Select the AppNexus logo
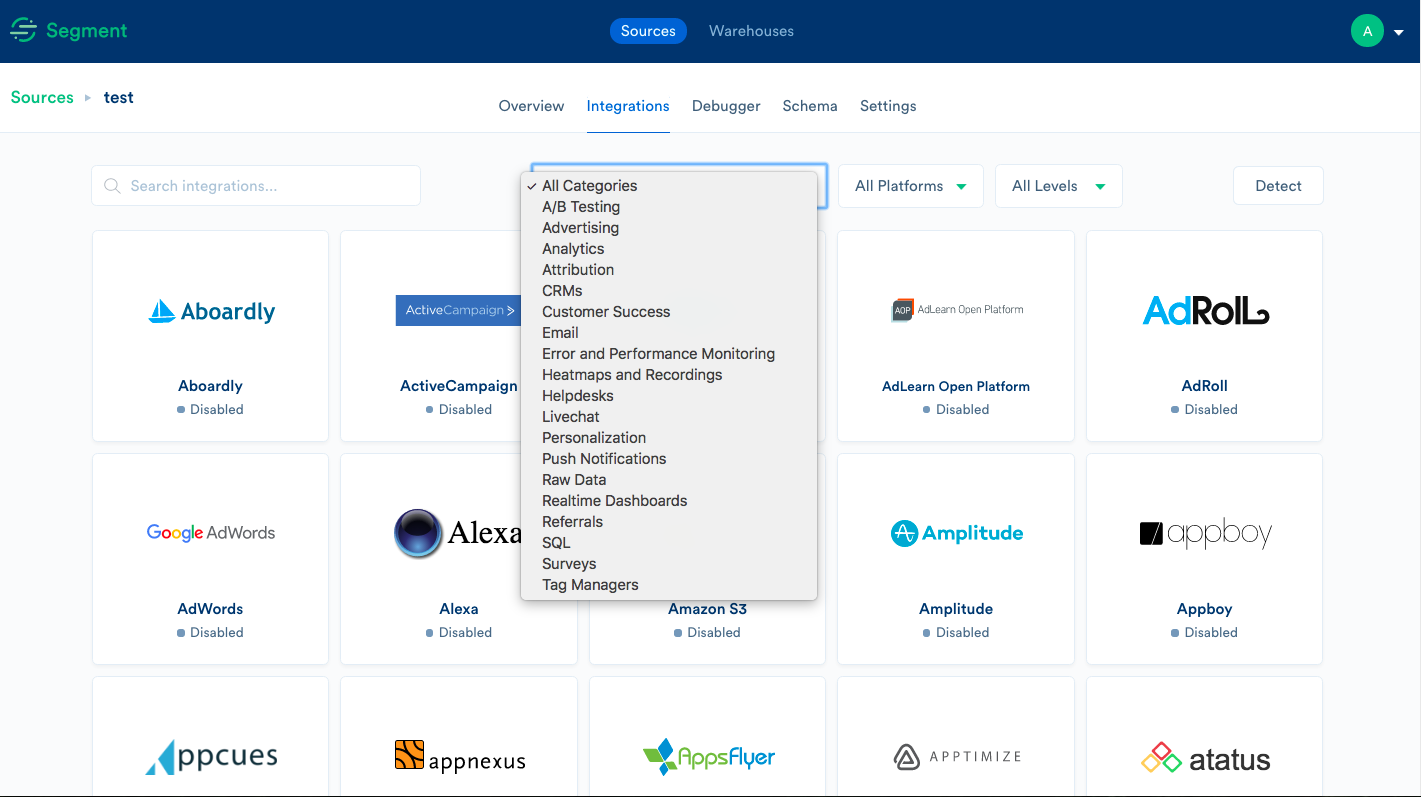 (460, 757)
